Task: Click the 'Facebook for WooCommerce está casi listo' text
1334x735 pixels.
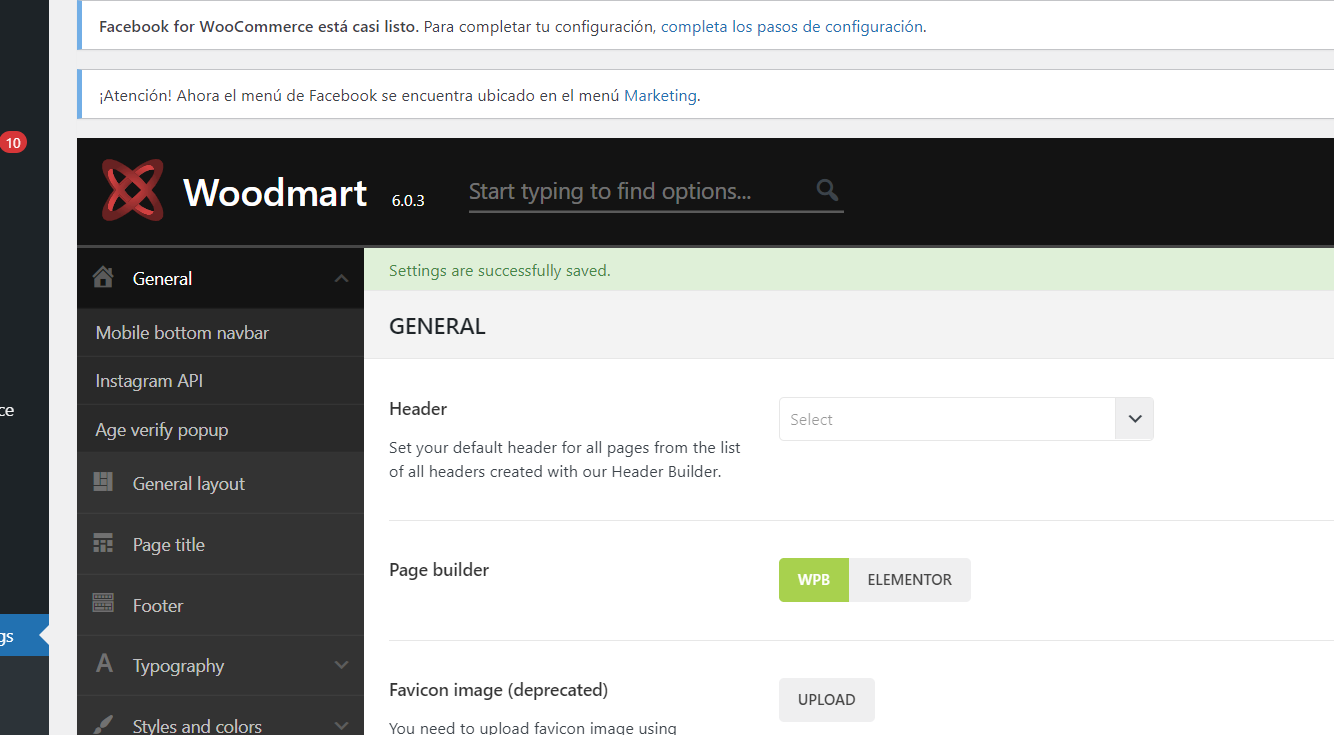Action: 258,27
